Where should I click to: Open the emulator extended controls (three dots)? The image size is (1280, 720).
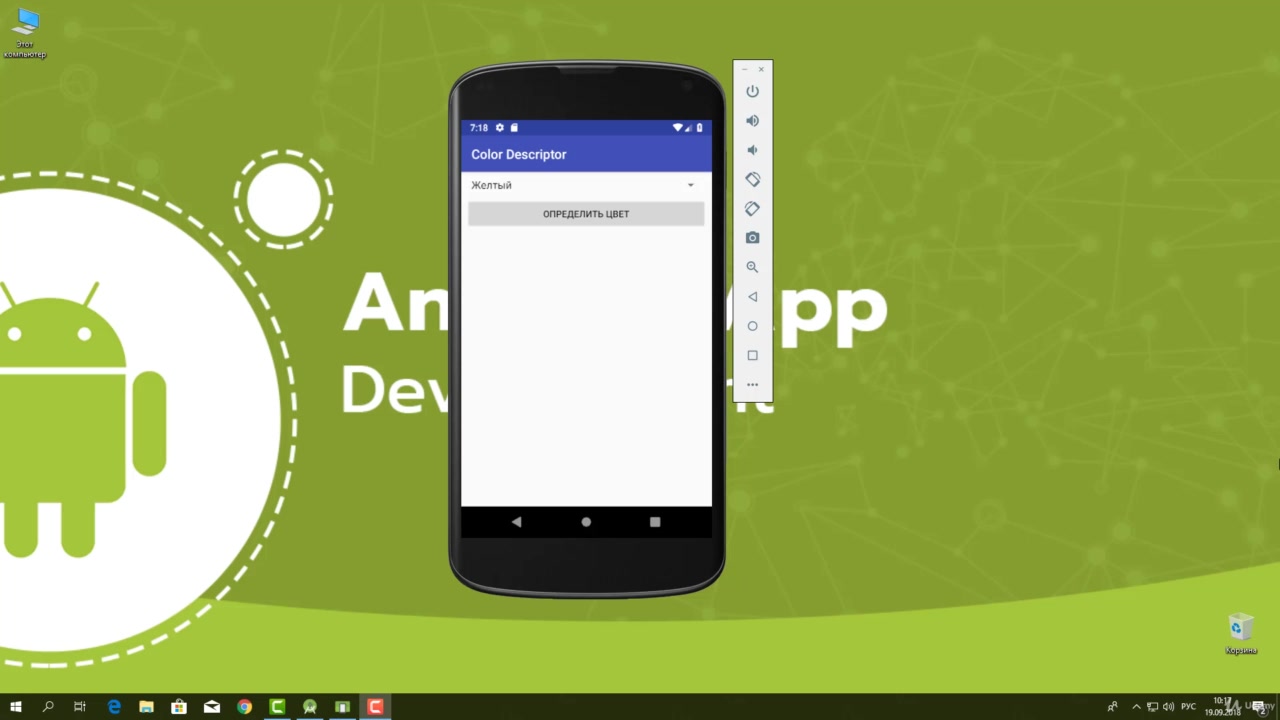(x=752, y=385)
